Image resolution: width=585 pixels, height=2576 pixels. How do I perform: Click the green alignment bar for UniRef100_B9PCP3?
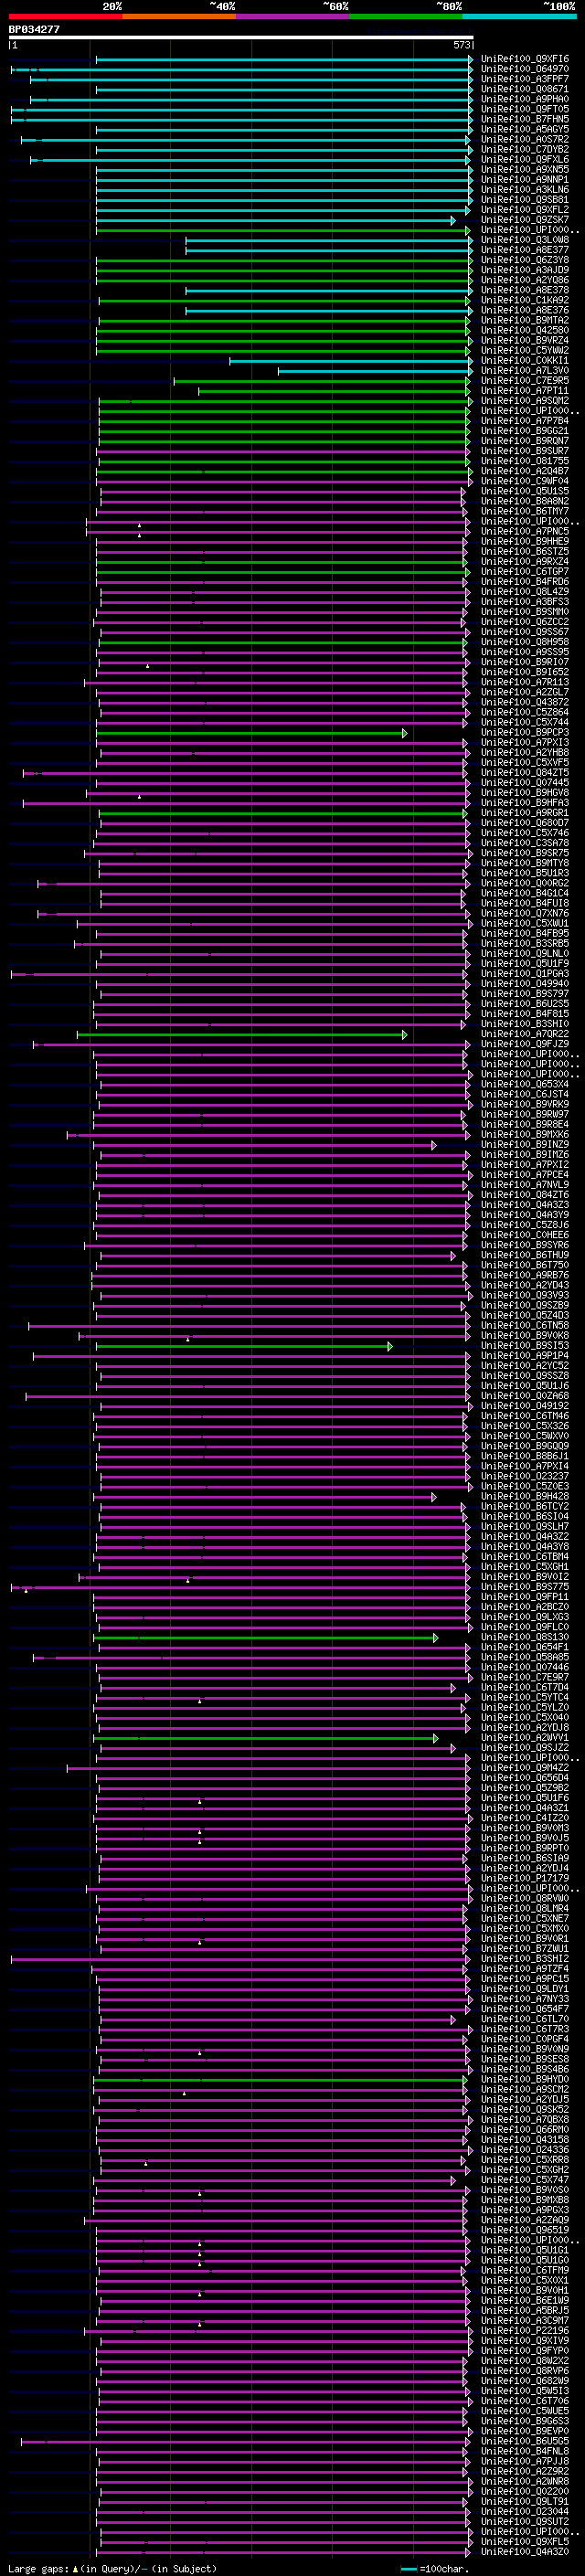pos(252,733)
